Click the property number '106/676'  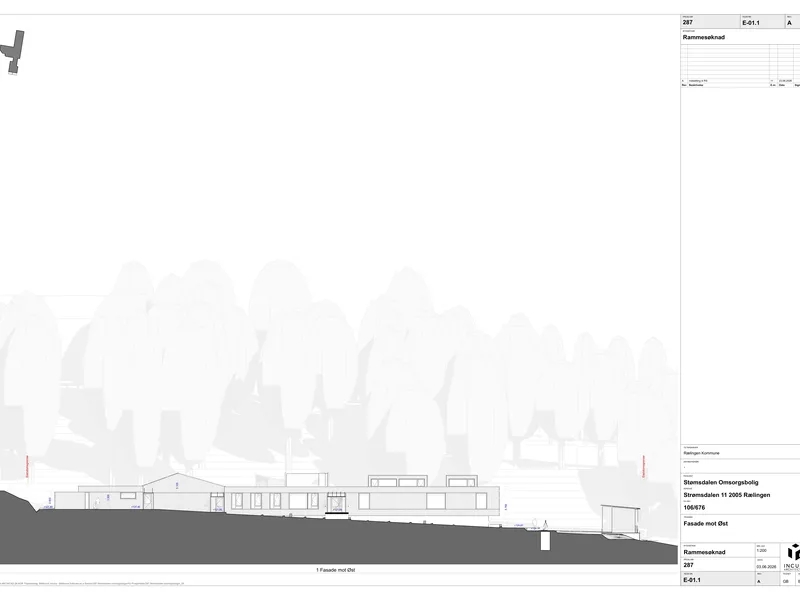[694, 508]
